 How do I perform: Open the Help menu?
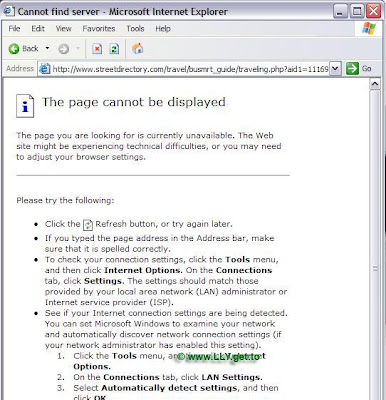pos(163,29)
